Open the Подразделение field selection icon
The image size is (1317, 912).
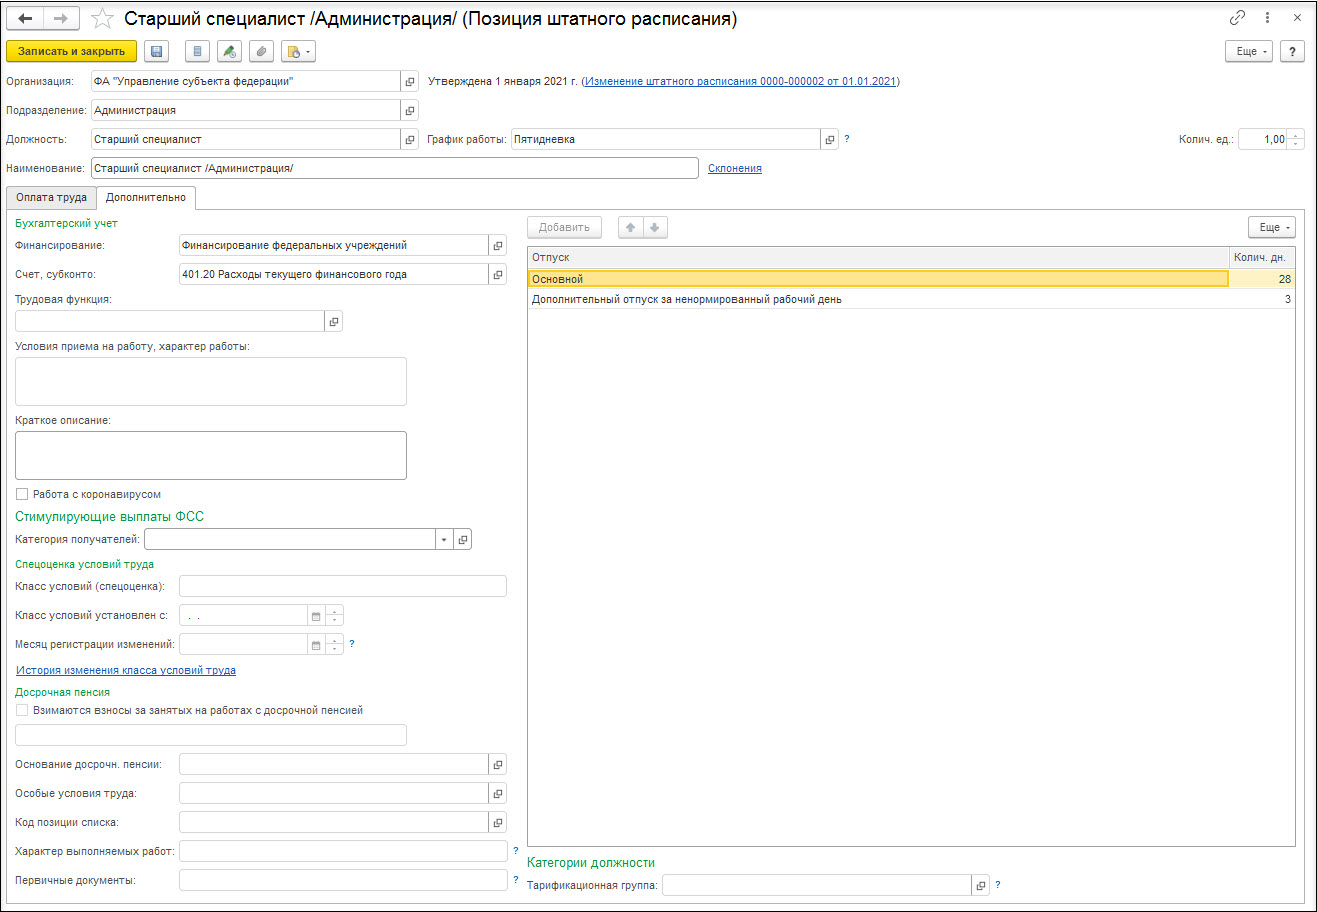coord(409,110)
